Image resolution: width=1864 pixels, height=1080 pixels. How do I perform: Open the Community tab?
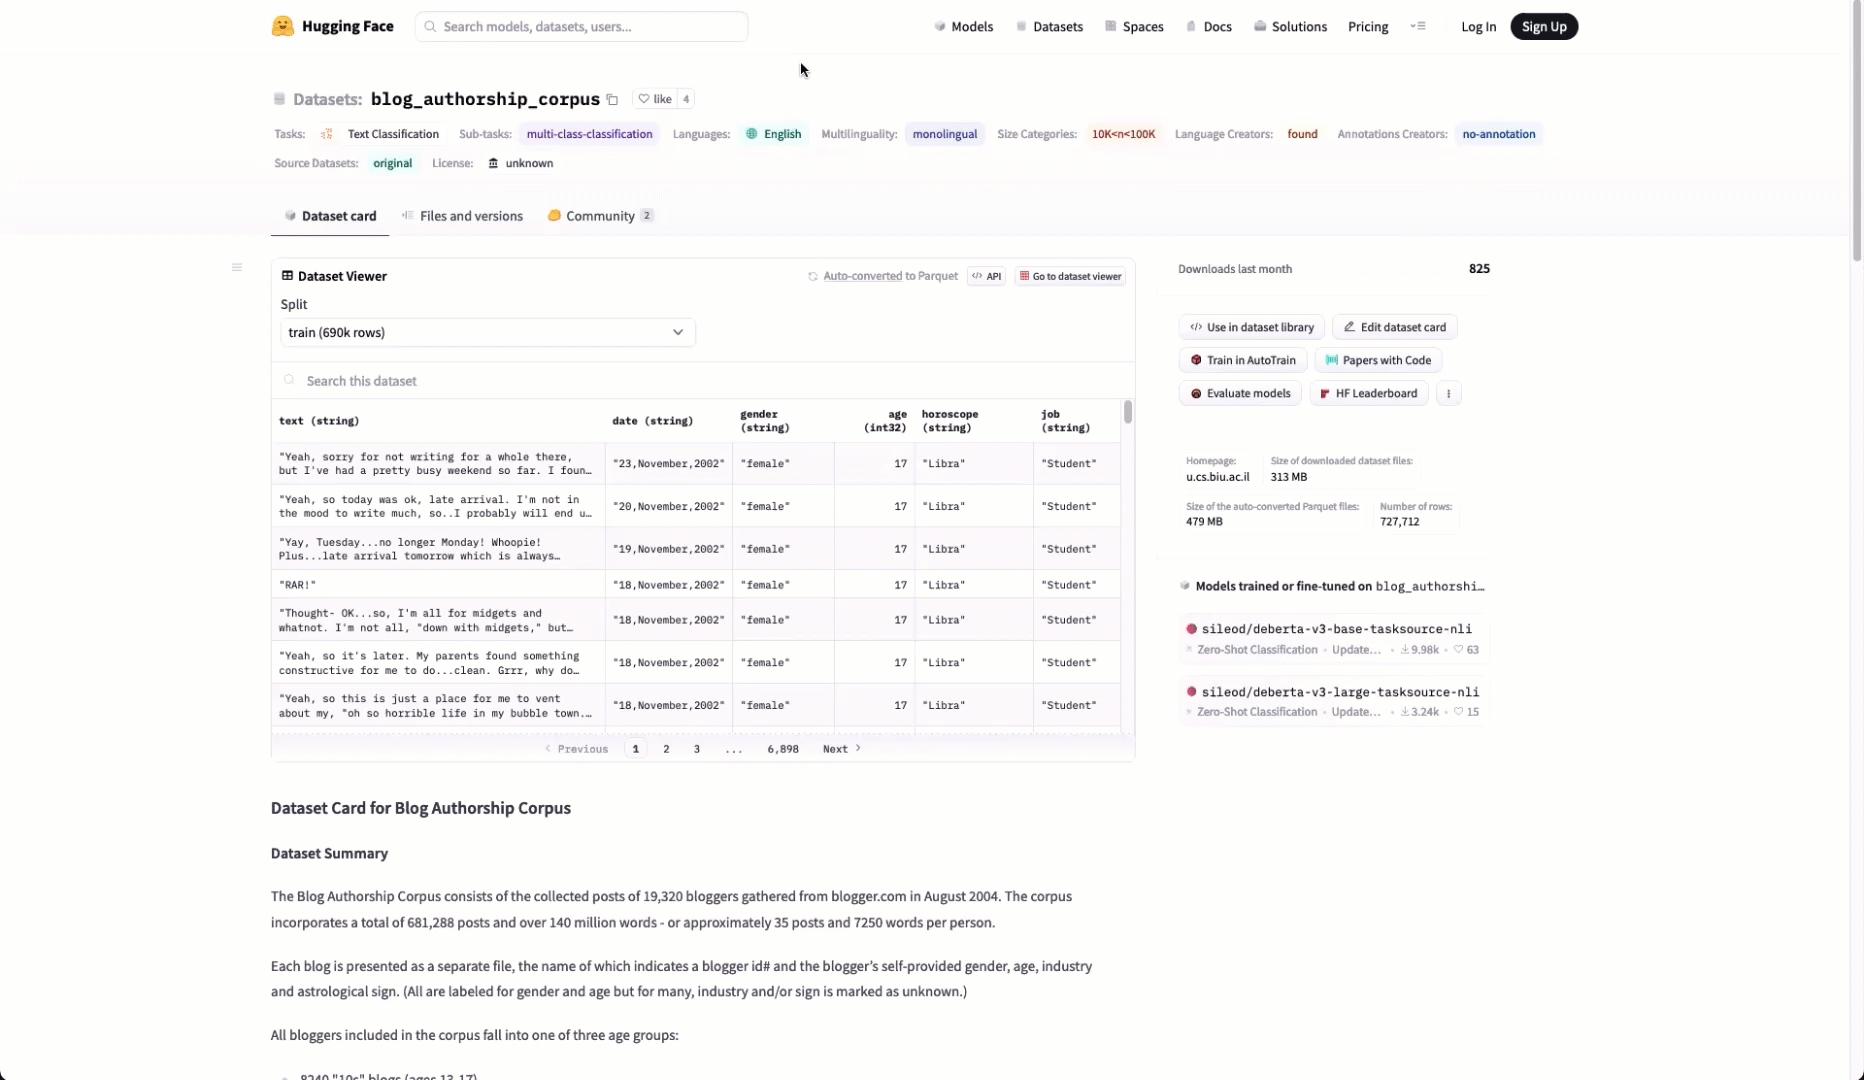(600, 216)
